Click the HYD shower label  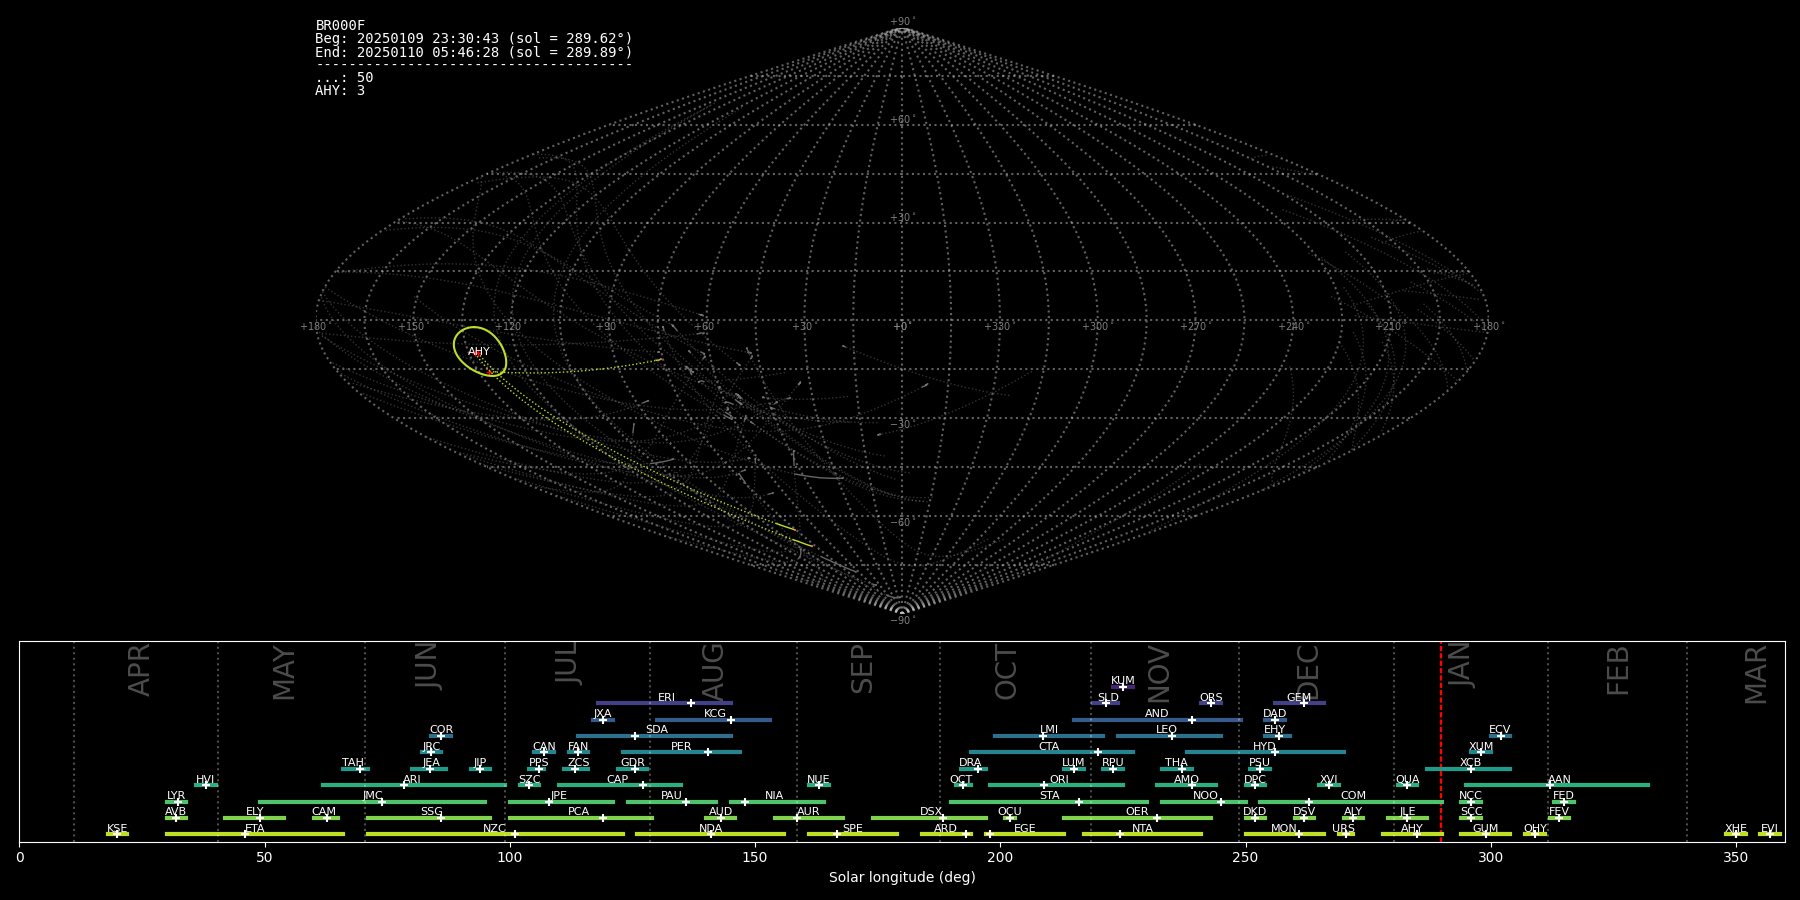pyautogui.click(x=1264, y=747)
